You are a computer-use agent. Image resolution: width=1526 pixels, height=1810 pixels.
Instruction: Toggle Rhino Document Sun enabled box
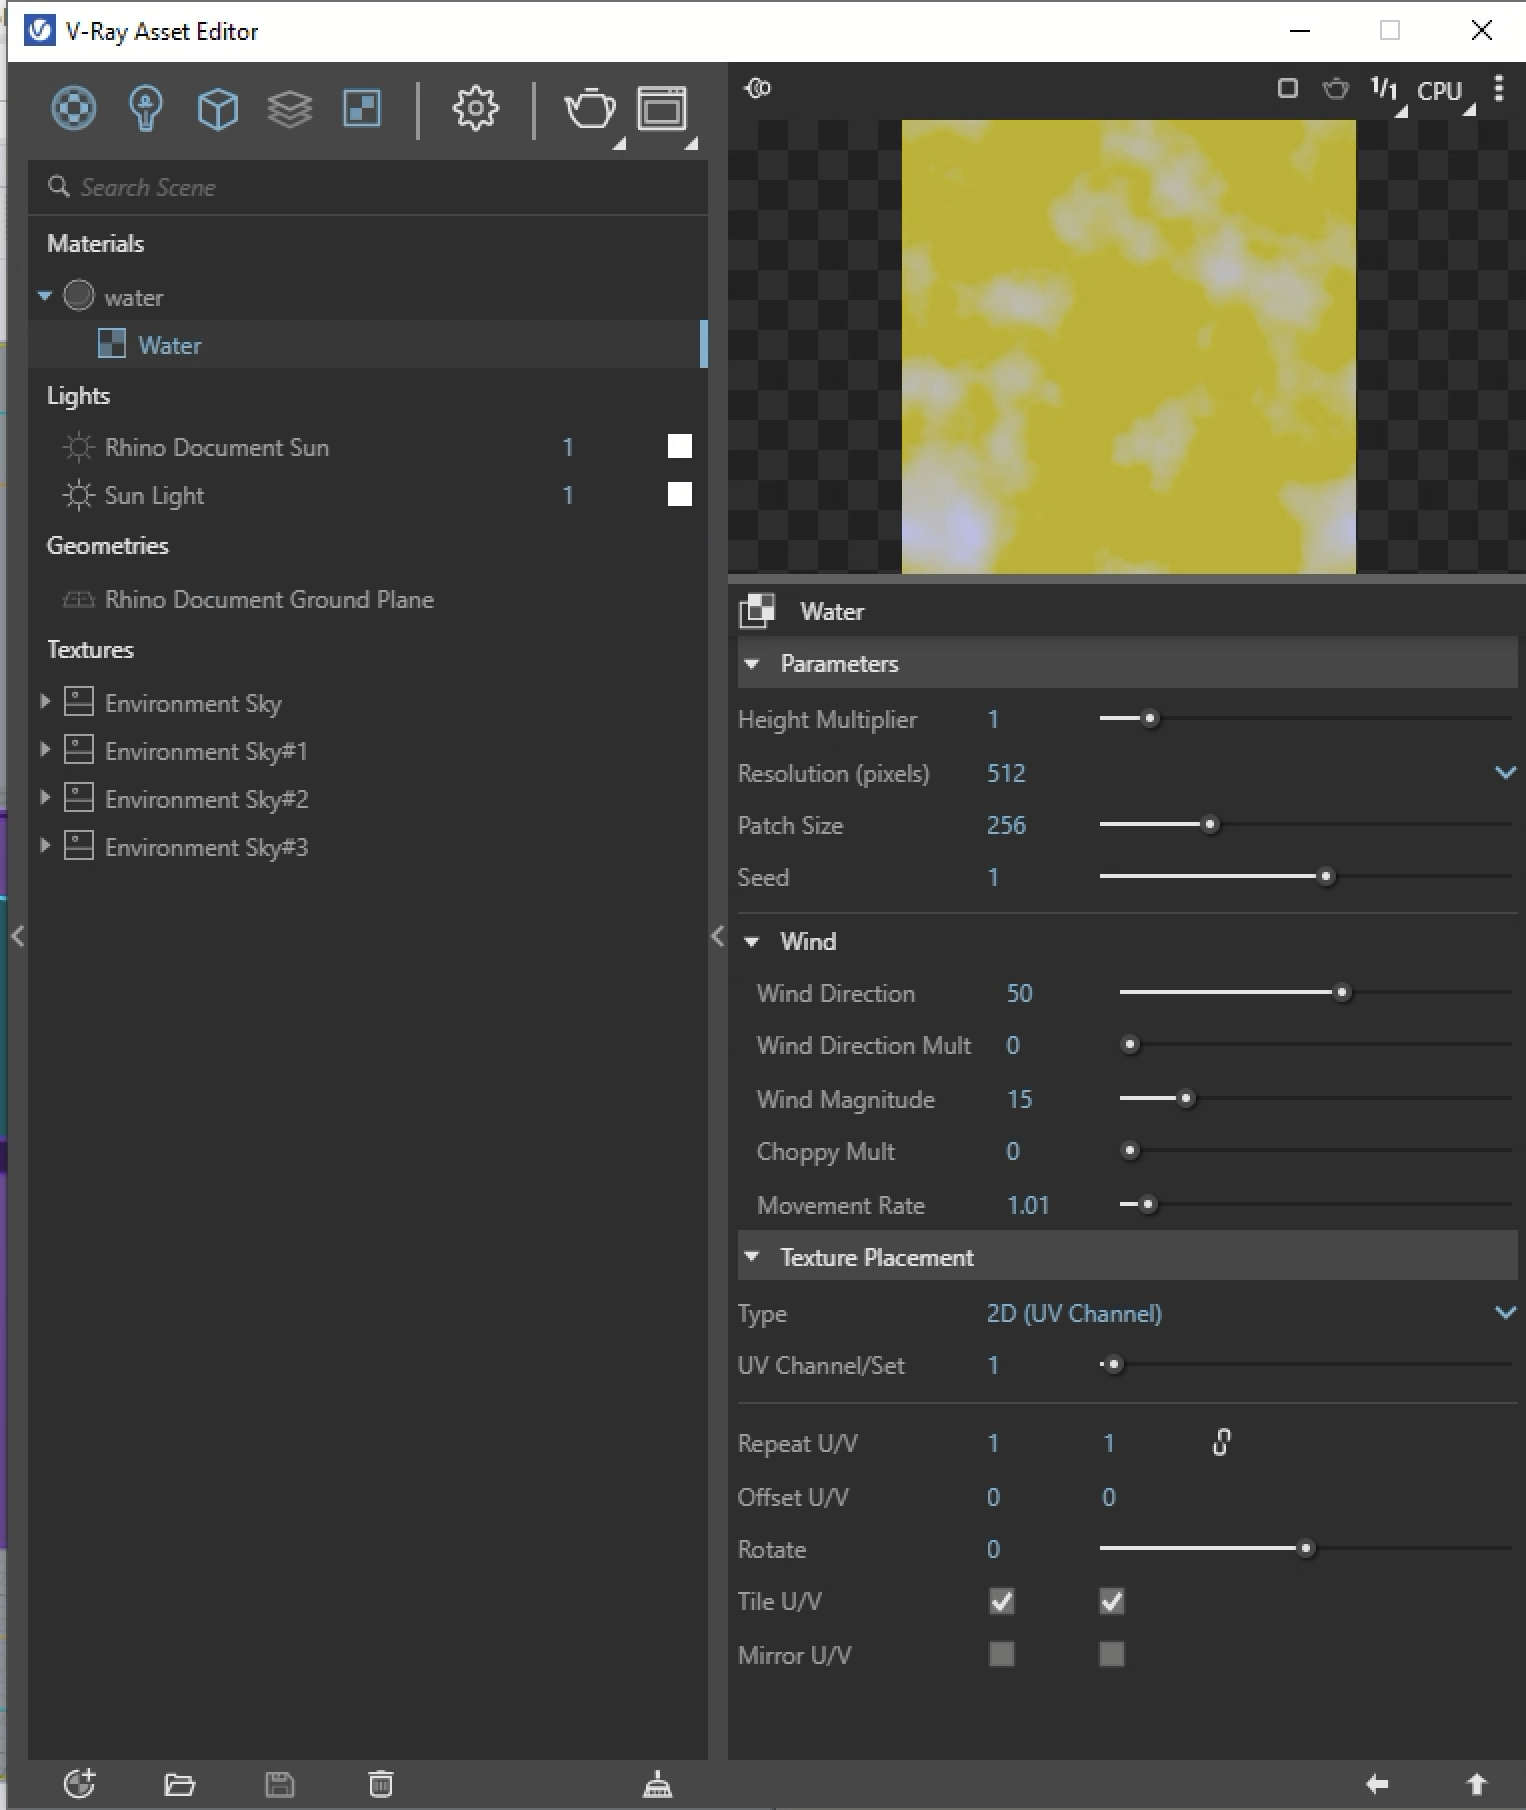680,446
